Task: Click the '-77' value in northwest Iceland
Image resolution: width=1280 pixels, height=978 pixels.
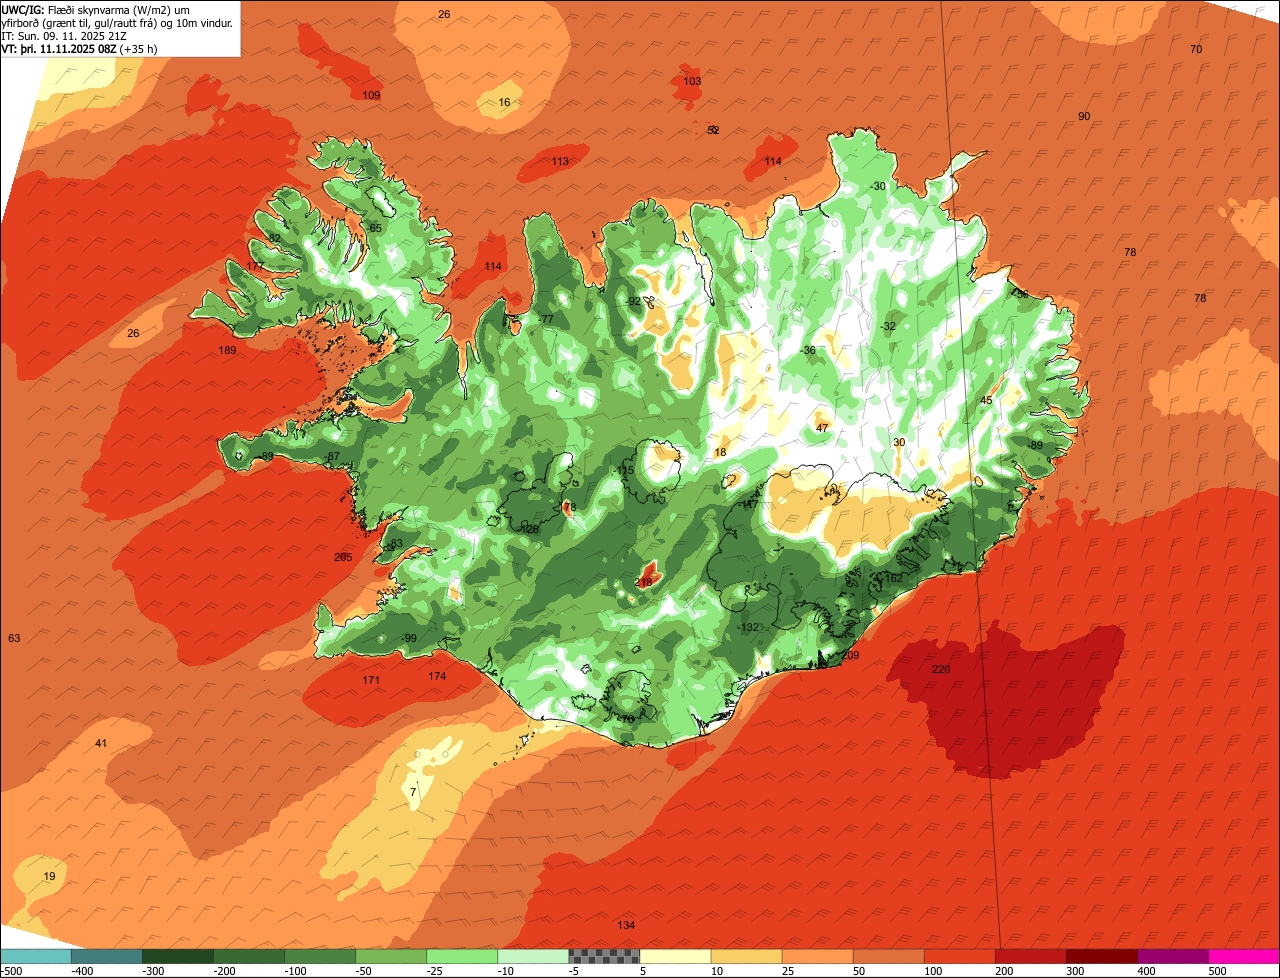Action: click(x=545, y=320)
